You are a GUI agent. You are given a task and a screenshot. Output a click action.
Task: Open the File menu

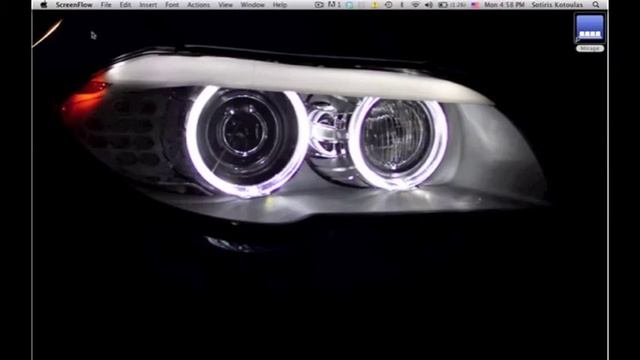(106, 5)
